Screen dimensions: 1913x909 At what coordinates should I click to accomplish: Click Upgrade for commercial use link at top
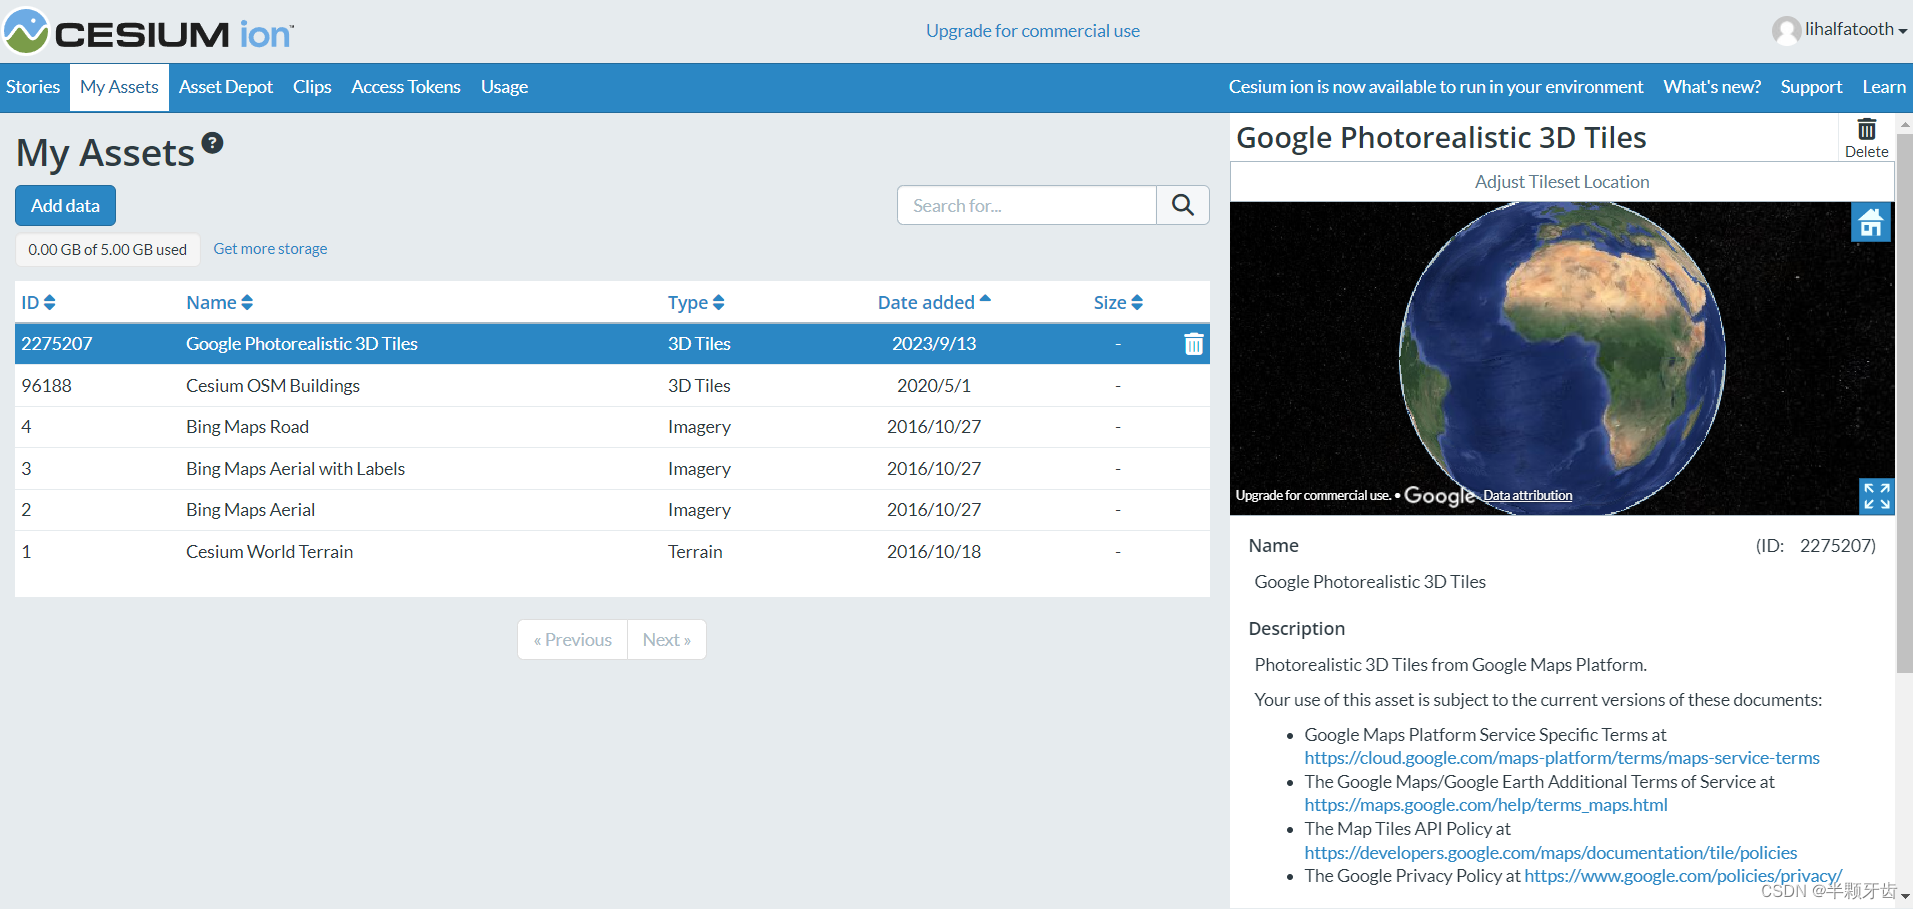click(1033, 31)
